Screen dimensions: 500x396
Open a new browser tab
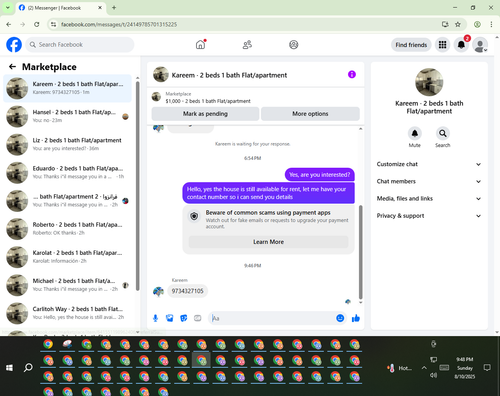coord(114,7)
